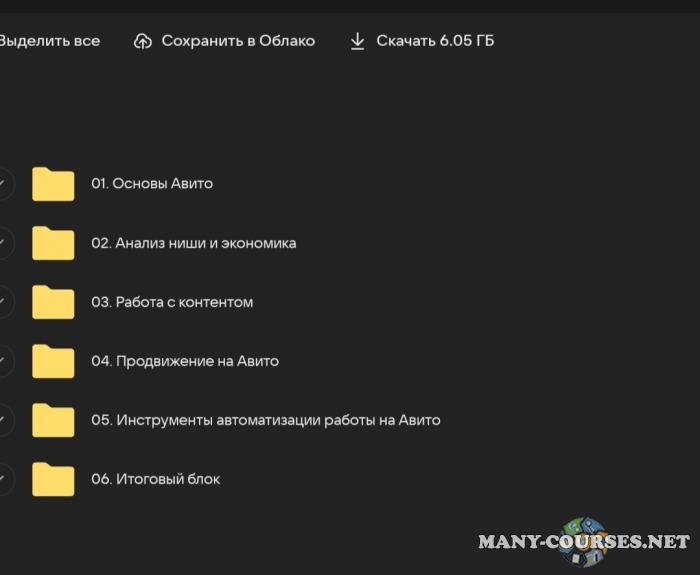This screenshot has width=700, height=575.
Task: Click the MANY-COURSES.NET watermark logo
Action: pos(584,542)
